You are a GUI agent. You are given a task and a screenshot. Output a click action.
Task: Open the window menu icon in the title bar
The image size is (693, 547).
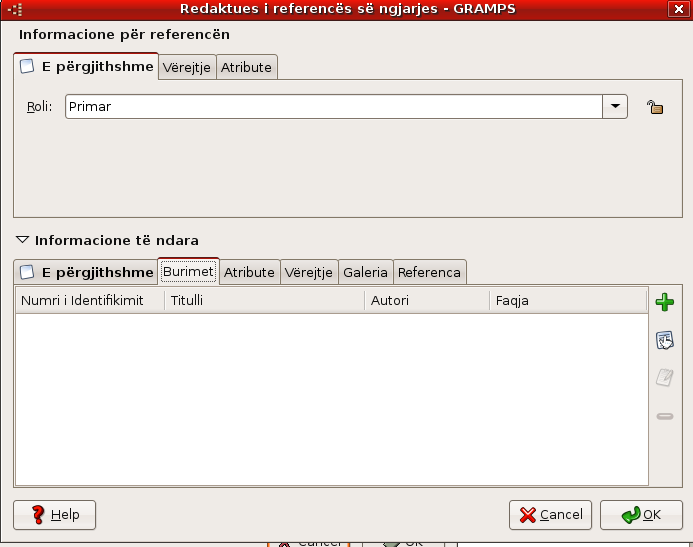(x=15, y=9)
